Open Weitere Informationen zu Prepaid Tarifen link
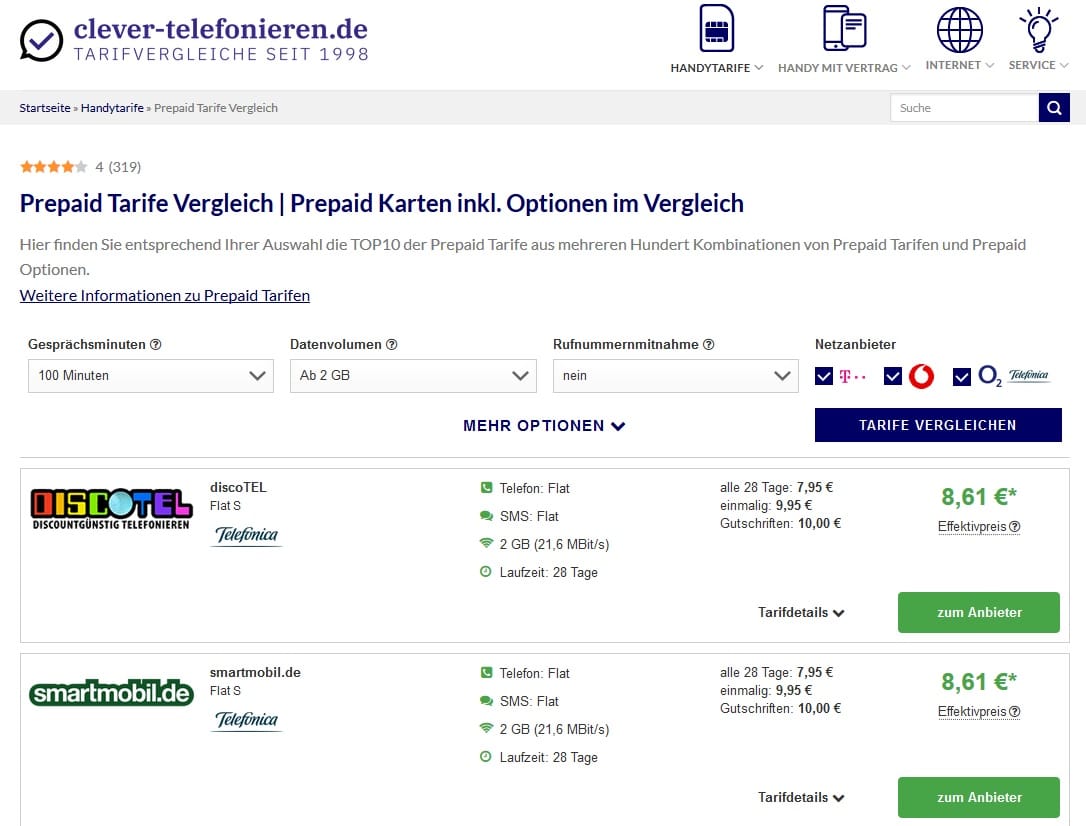The width and height of the screenshot is (1086, 826). [x=165, y=296]
